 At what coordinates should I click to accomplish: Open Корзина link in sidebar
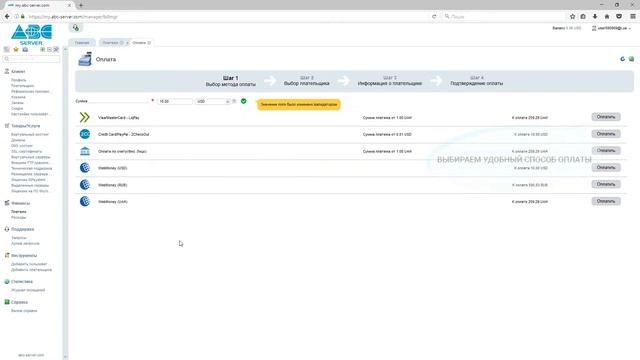coord(18,97)
